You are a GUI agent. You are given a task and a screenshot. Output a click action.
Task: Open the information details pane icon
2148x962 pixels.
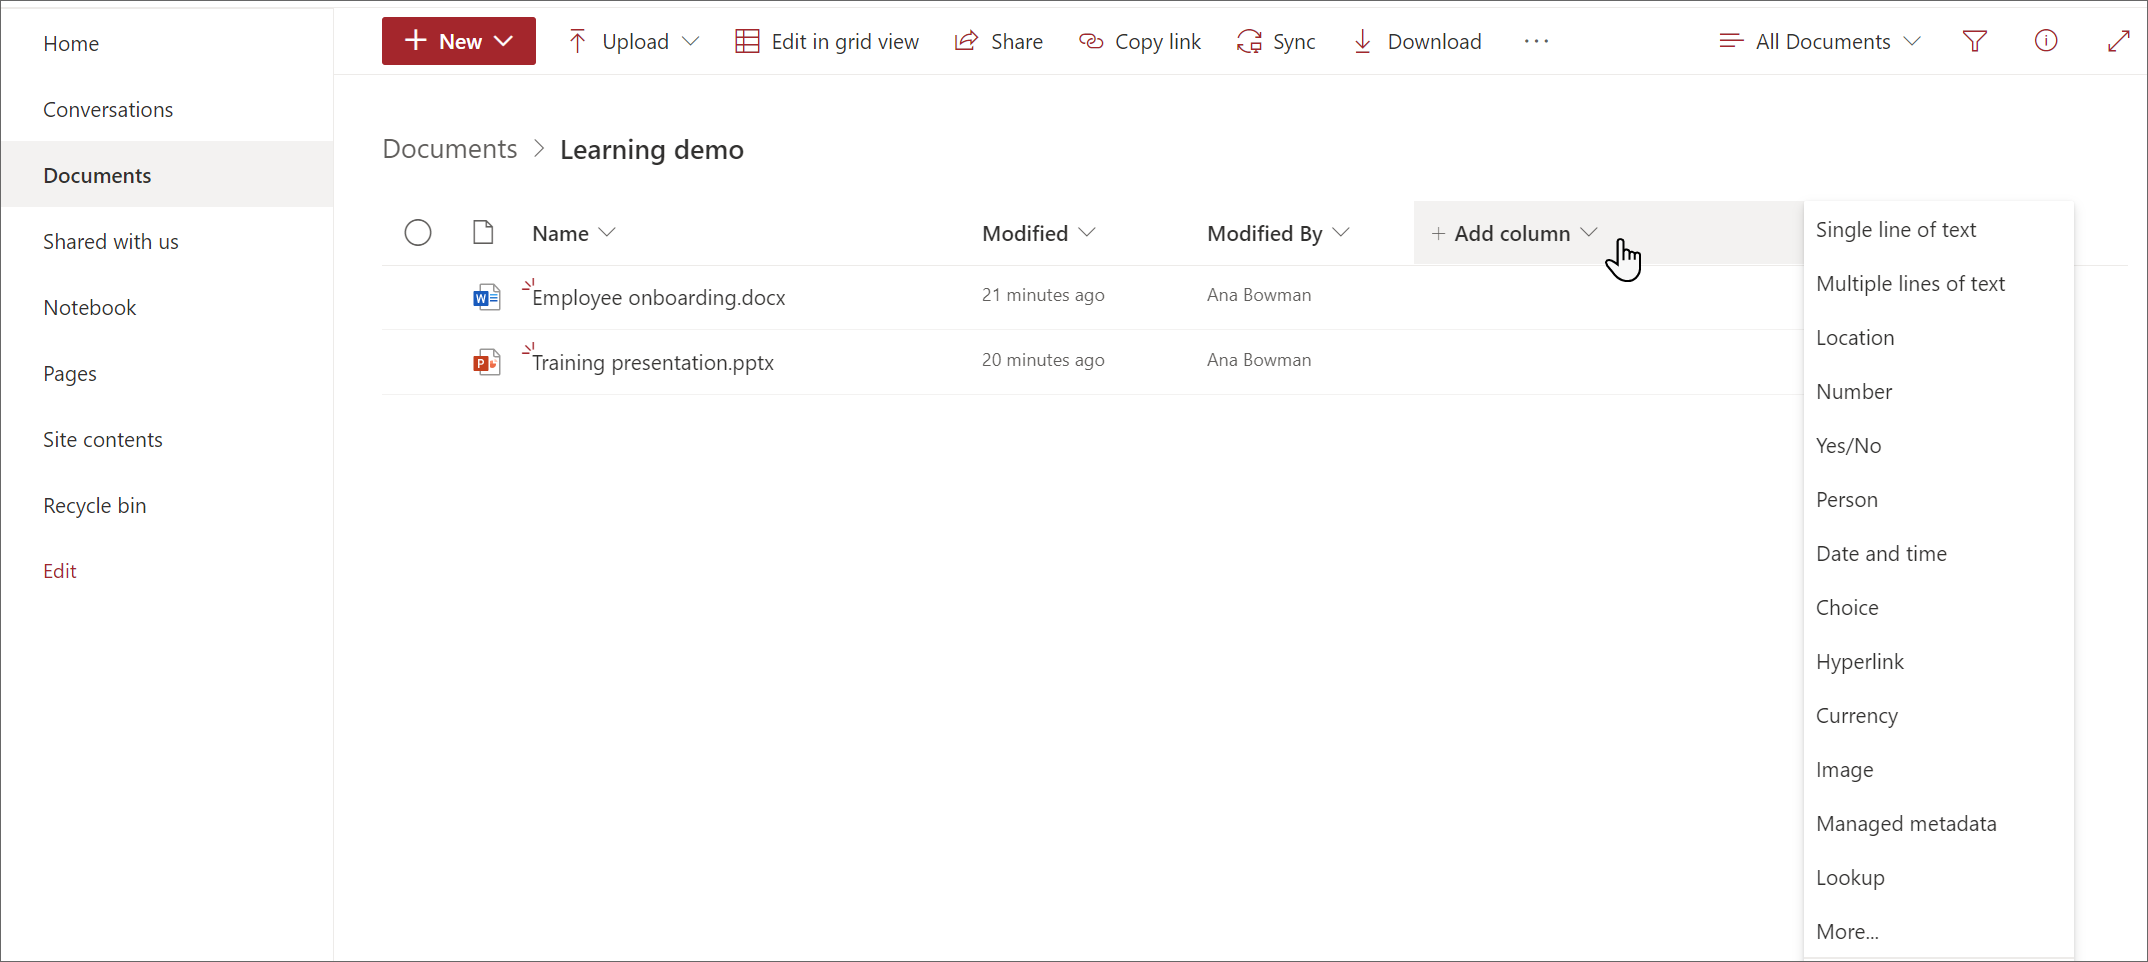point(2046,41)
